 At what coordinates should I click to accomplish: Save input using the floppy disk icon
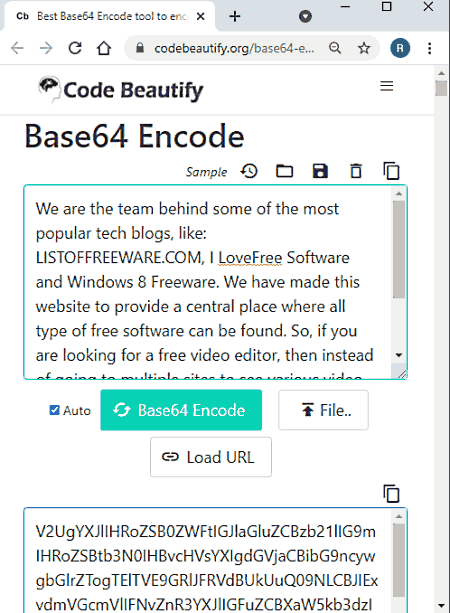click(320, 171)
